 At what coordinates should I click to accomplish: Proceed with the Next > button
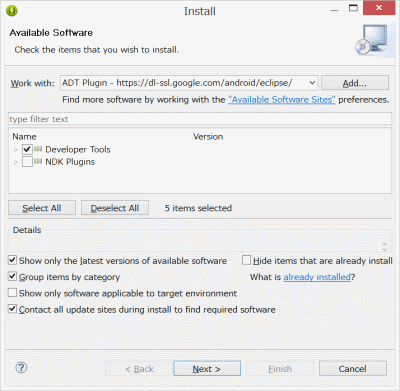pyautogui.click(x=207, y=369)
